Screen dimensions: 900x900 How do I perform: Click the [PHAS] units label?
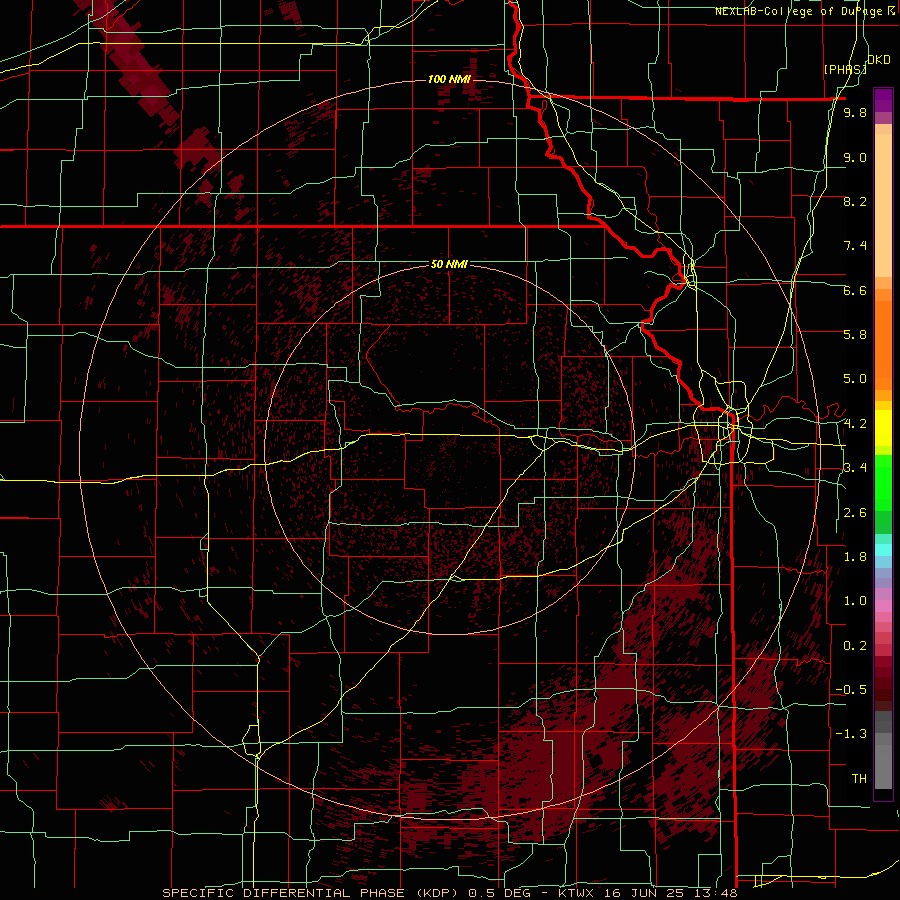845,69
